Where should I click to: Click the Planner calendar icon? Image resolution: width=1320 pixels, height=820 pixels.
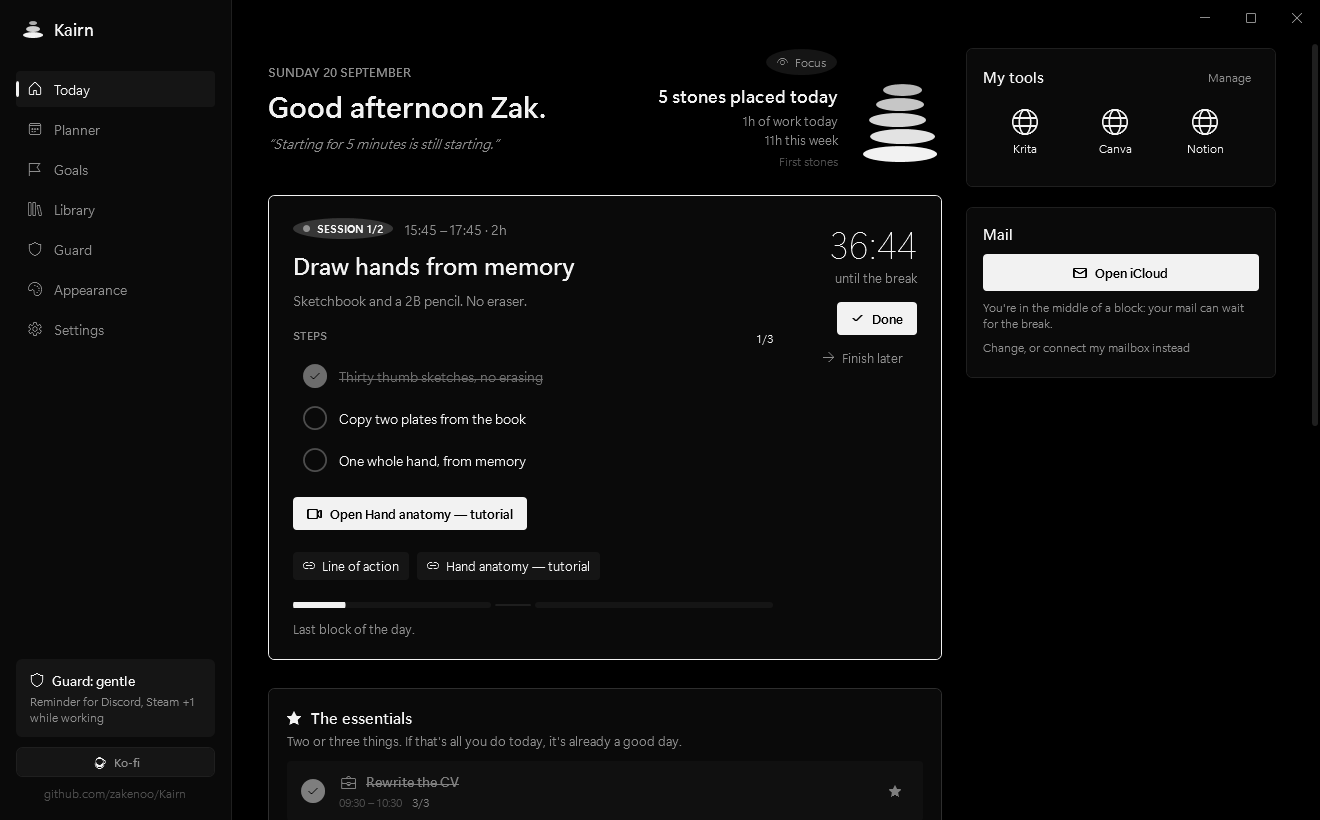pos(35,129)
